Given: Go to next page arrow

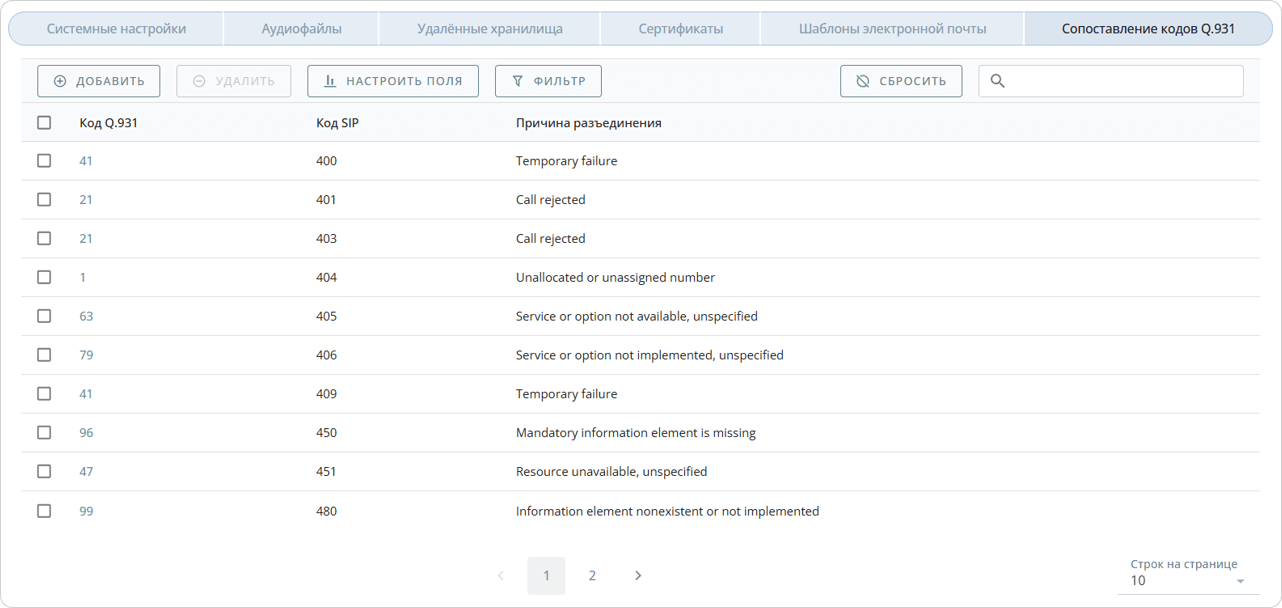Looking at the screenshot, I should click(638, 575).
